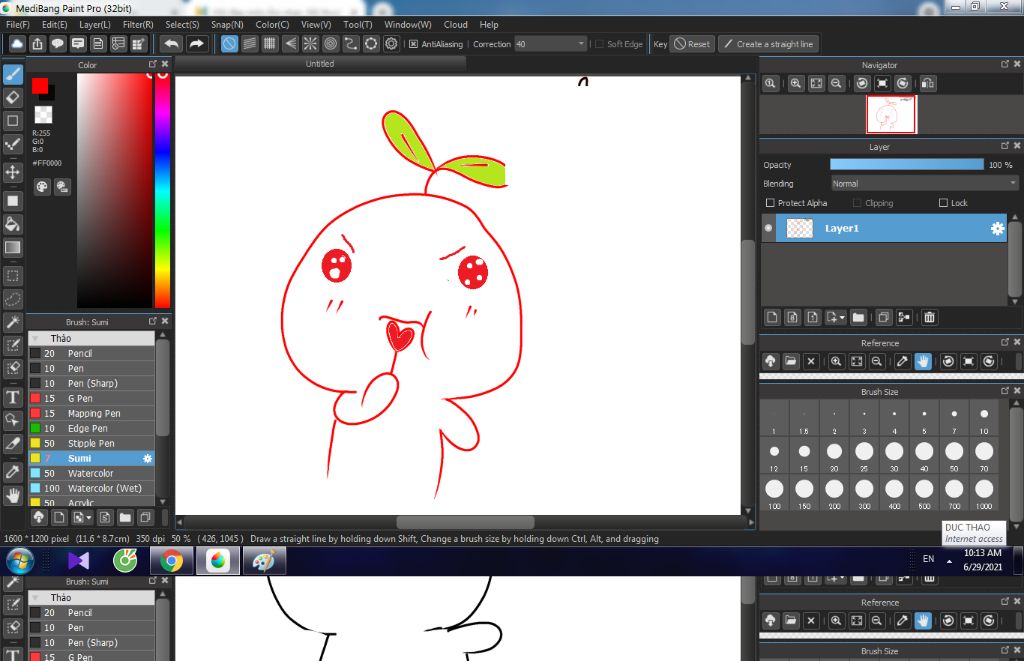The image size is (1024, 661).
Task: Add a new layer folder
Action: click(858, 317)
